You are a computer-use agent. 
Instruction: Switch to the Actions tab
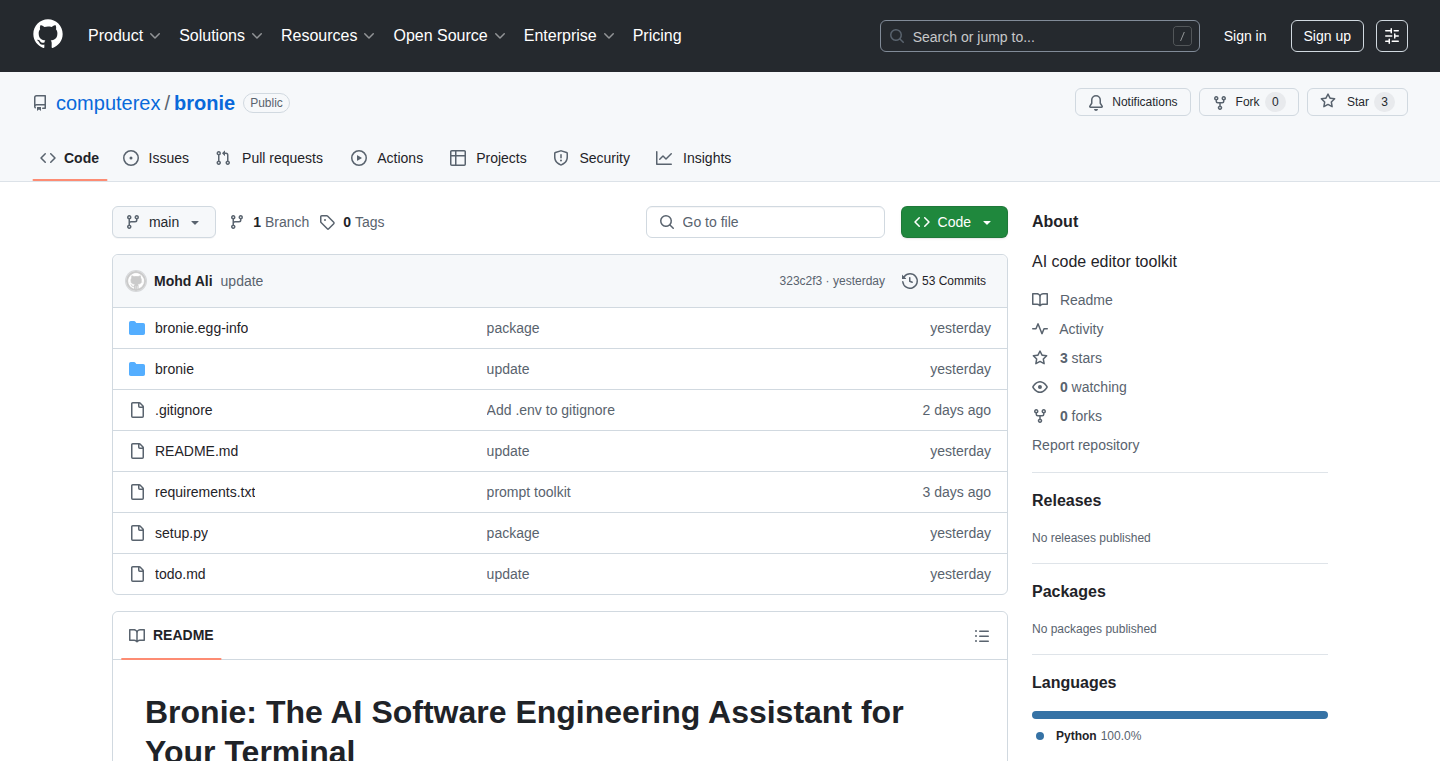(387, 158)
